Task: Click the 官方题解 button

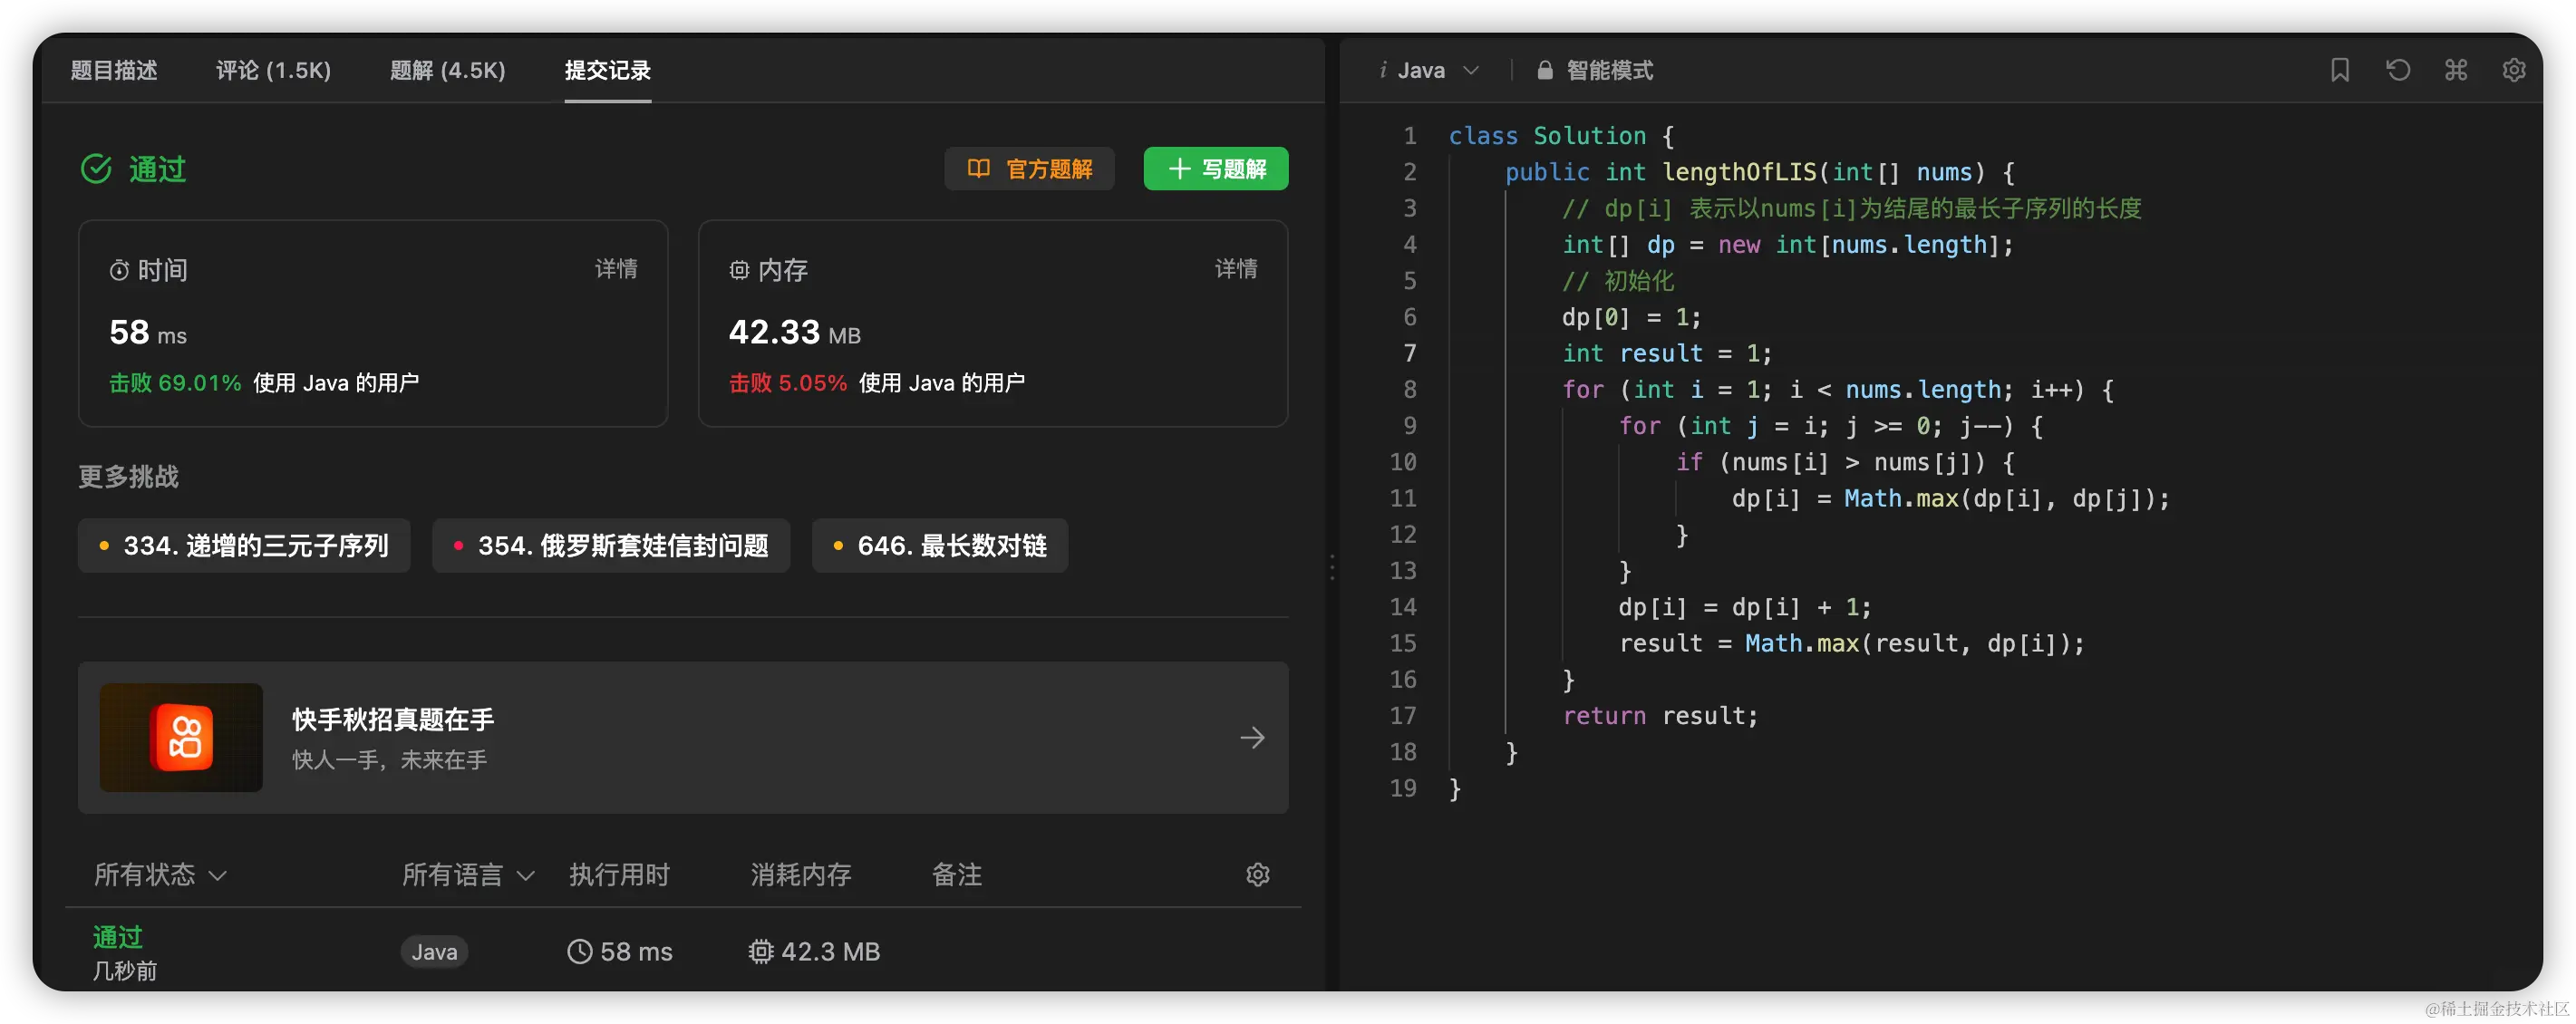Action: (1029, 169)
